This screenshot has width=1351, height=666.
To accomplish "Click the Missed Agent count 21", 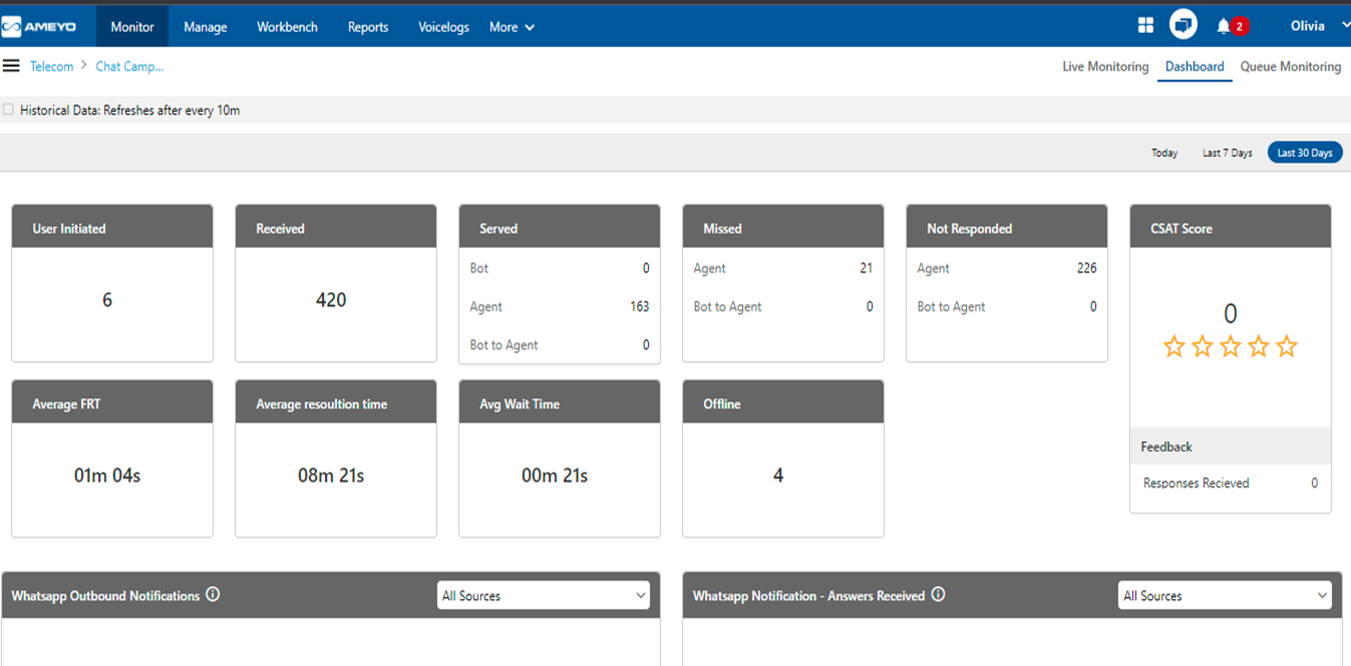I will tap(866, 268).
